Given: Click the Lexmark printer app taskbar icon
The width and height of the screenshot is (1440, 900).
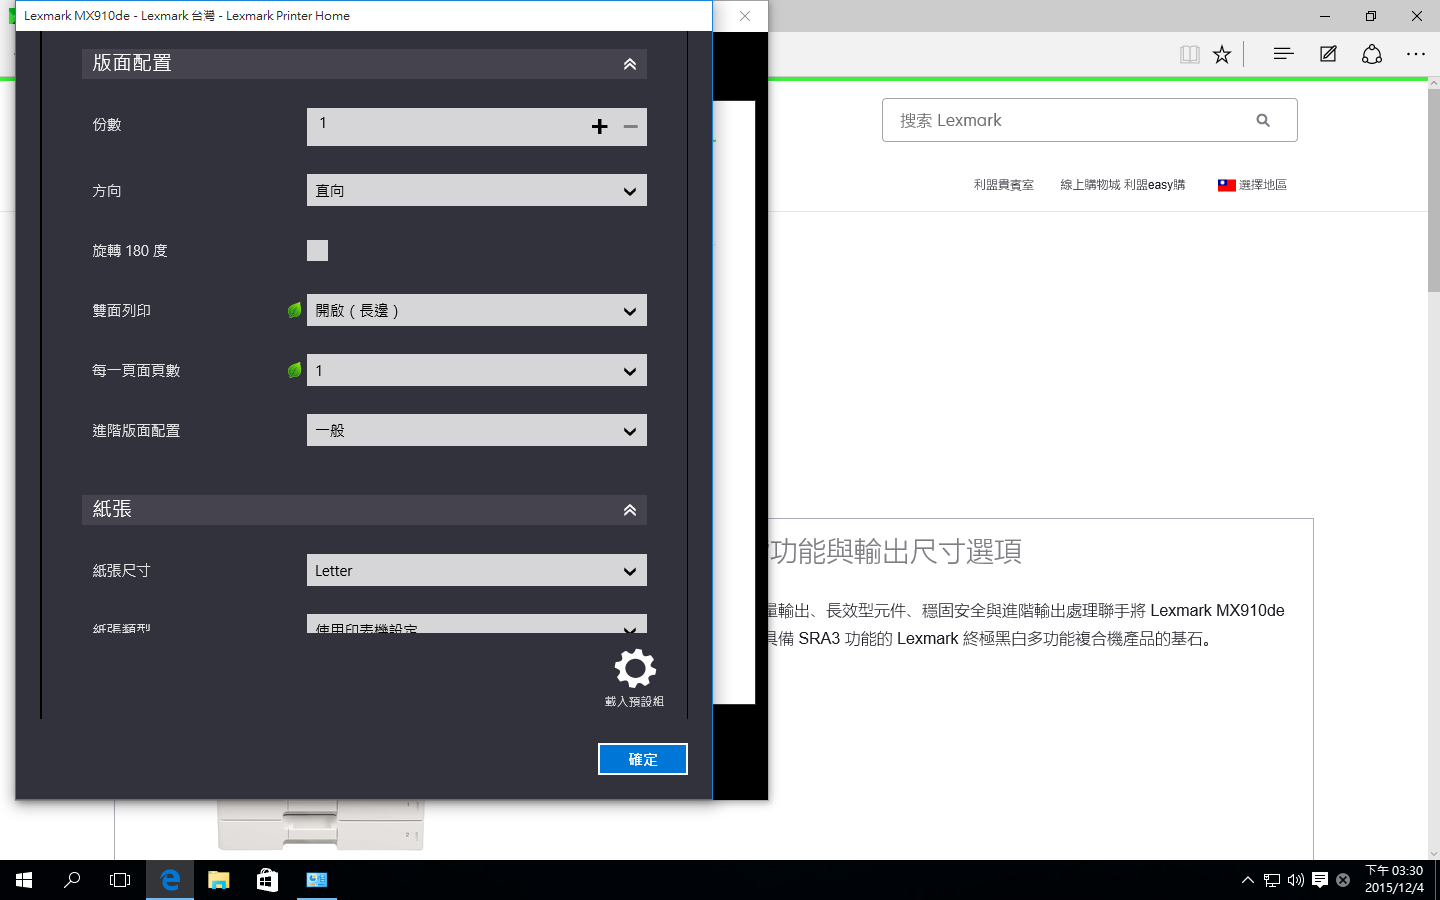Looking at the screenshot, I should pyautogui.click(x=317, y=880).
